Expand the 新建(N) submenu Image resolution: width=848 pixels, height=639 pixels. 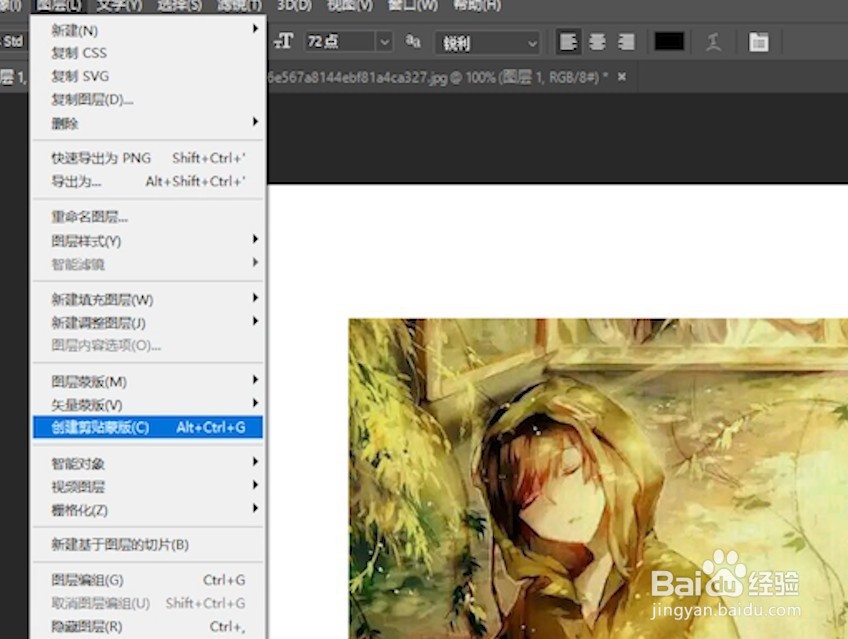click(148, 30)
